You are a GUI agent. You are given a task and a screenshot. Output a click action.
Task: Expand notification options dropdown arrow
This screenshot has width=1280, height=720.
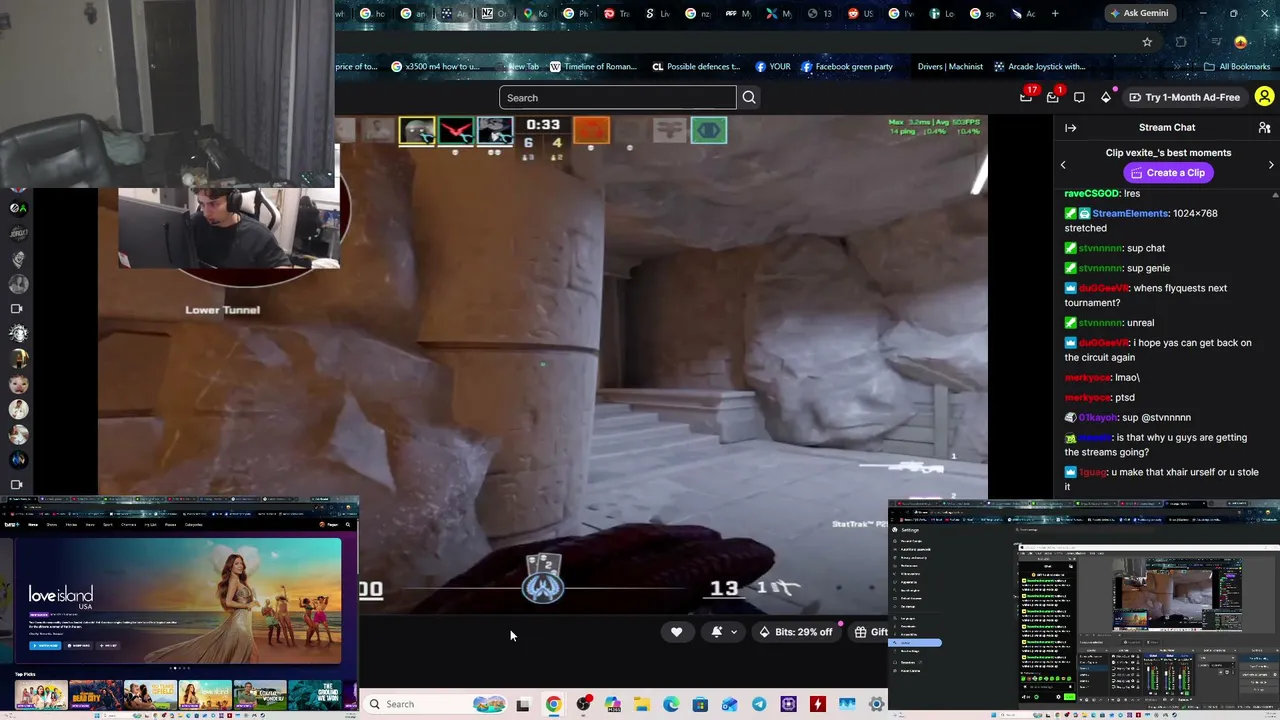734,632
